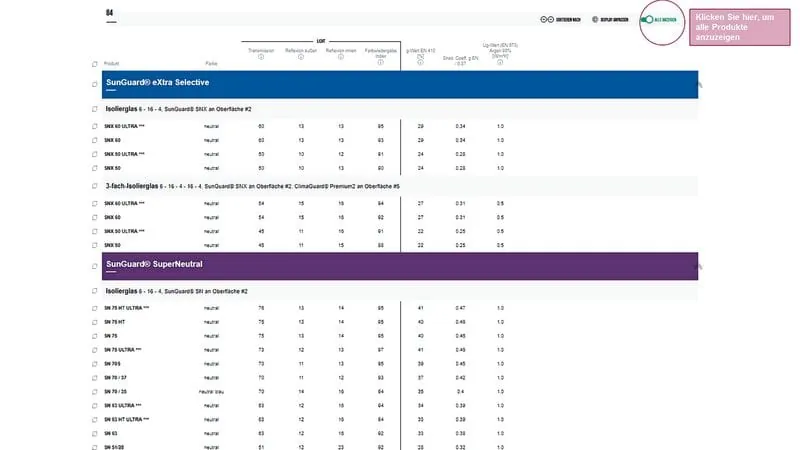The width and height of the screenshot is (800, 450).
Task: Check the box for SNX 60 ULTRA under Isolierglas
Action: pos(93,127)
